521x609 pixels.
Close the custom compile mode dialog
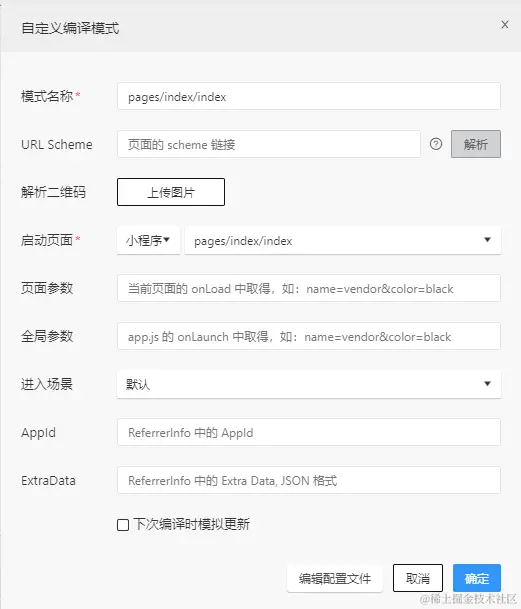tap(504, 24)
